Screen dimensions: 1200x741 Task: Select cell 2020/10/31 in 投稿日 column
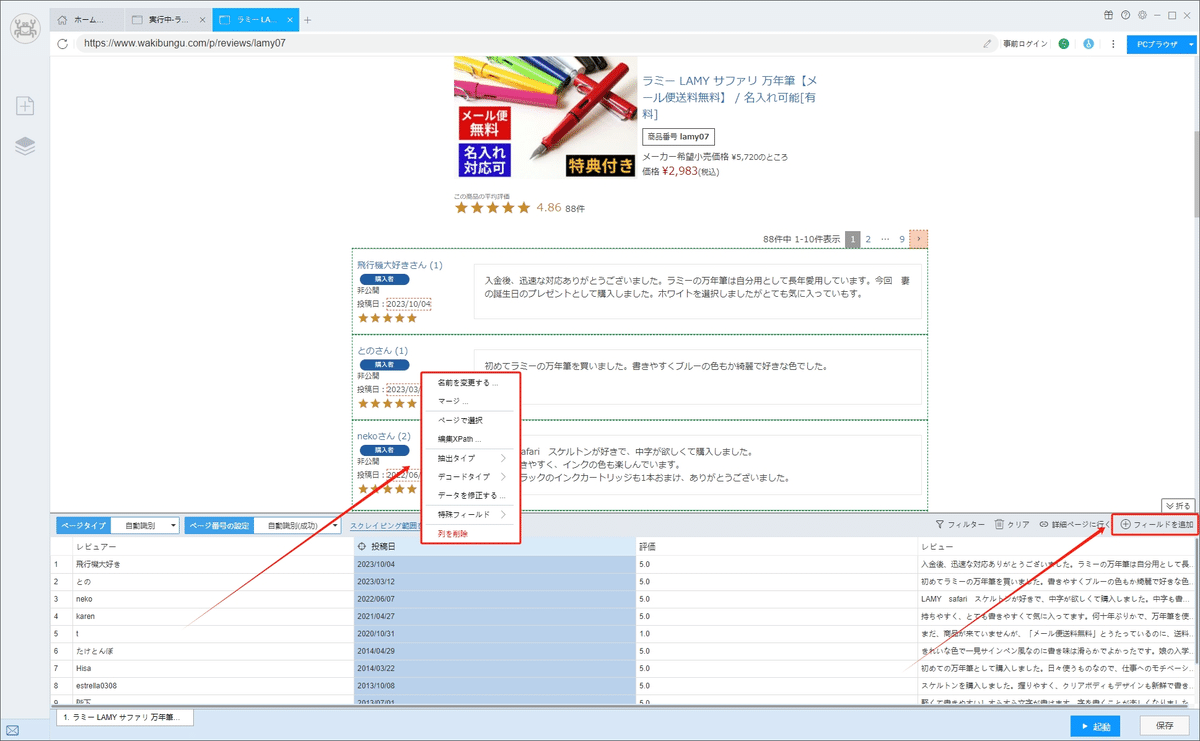point(495,632)
